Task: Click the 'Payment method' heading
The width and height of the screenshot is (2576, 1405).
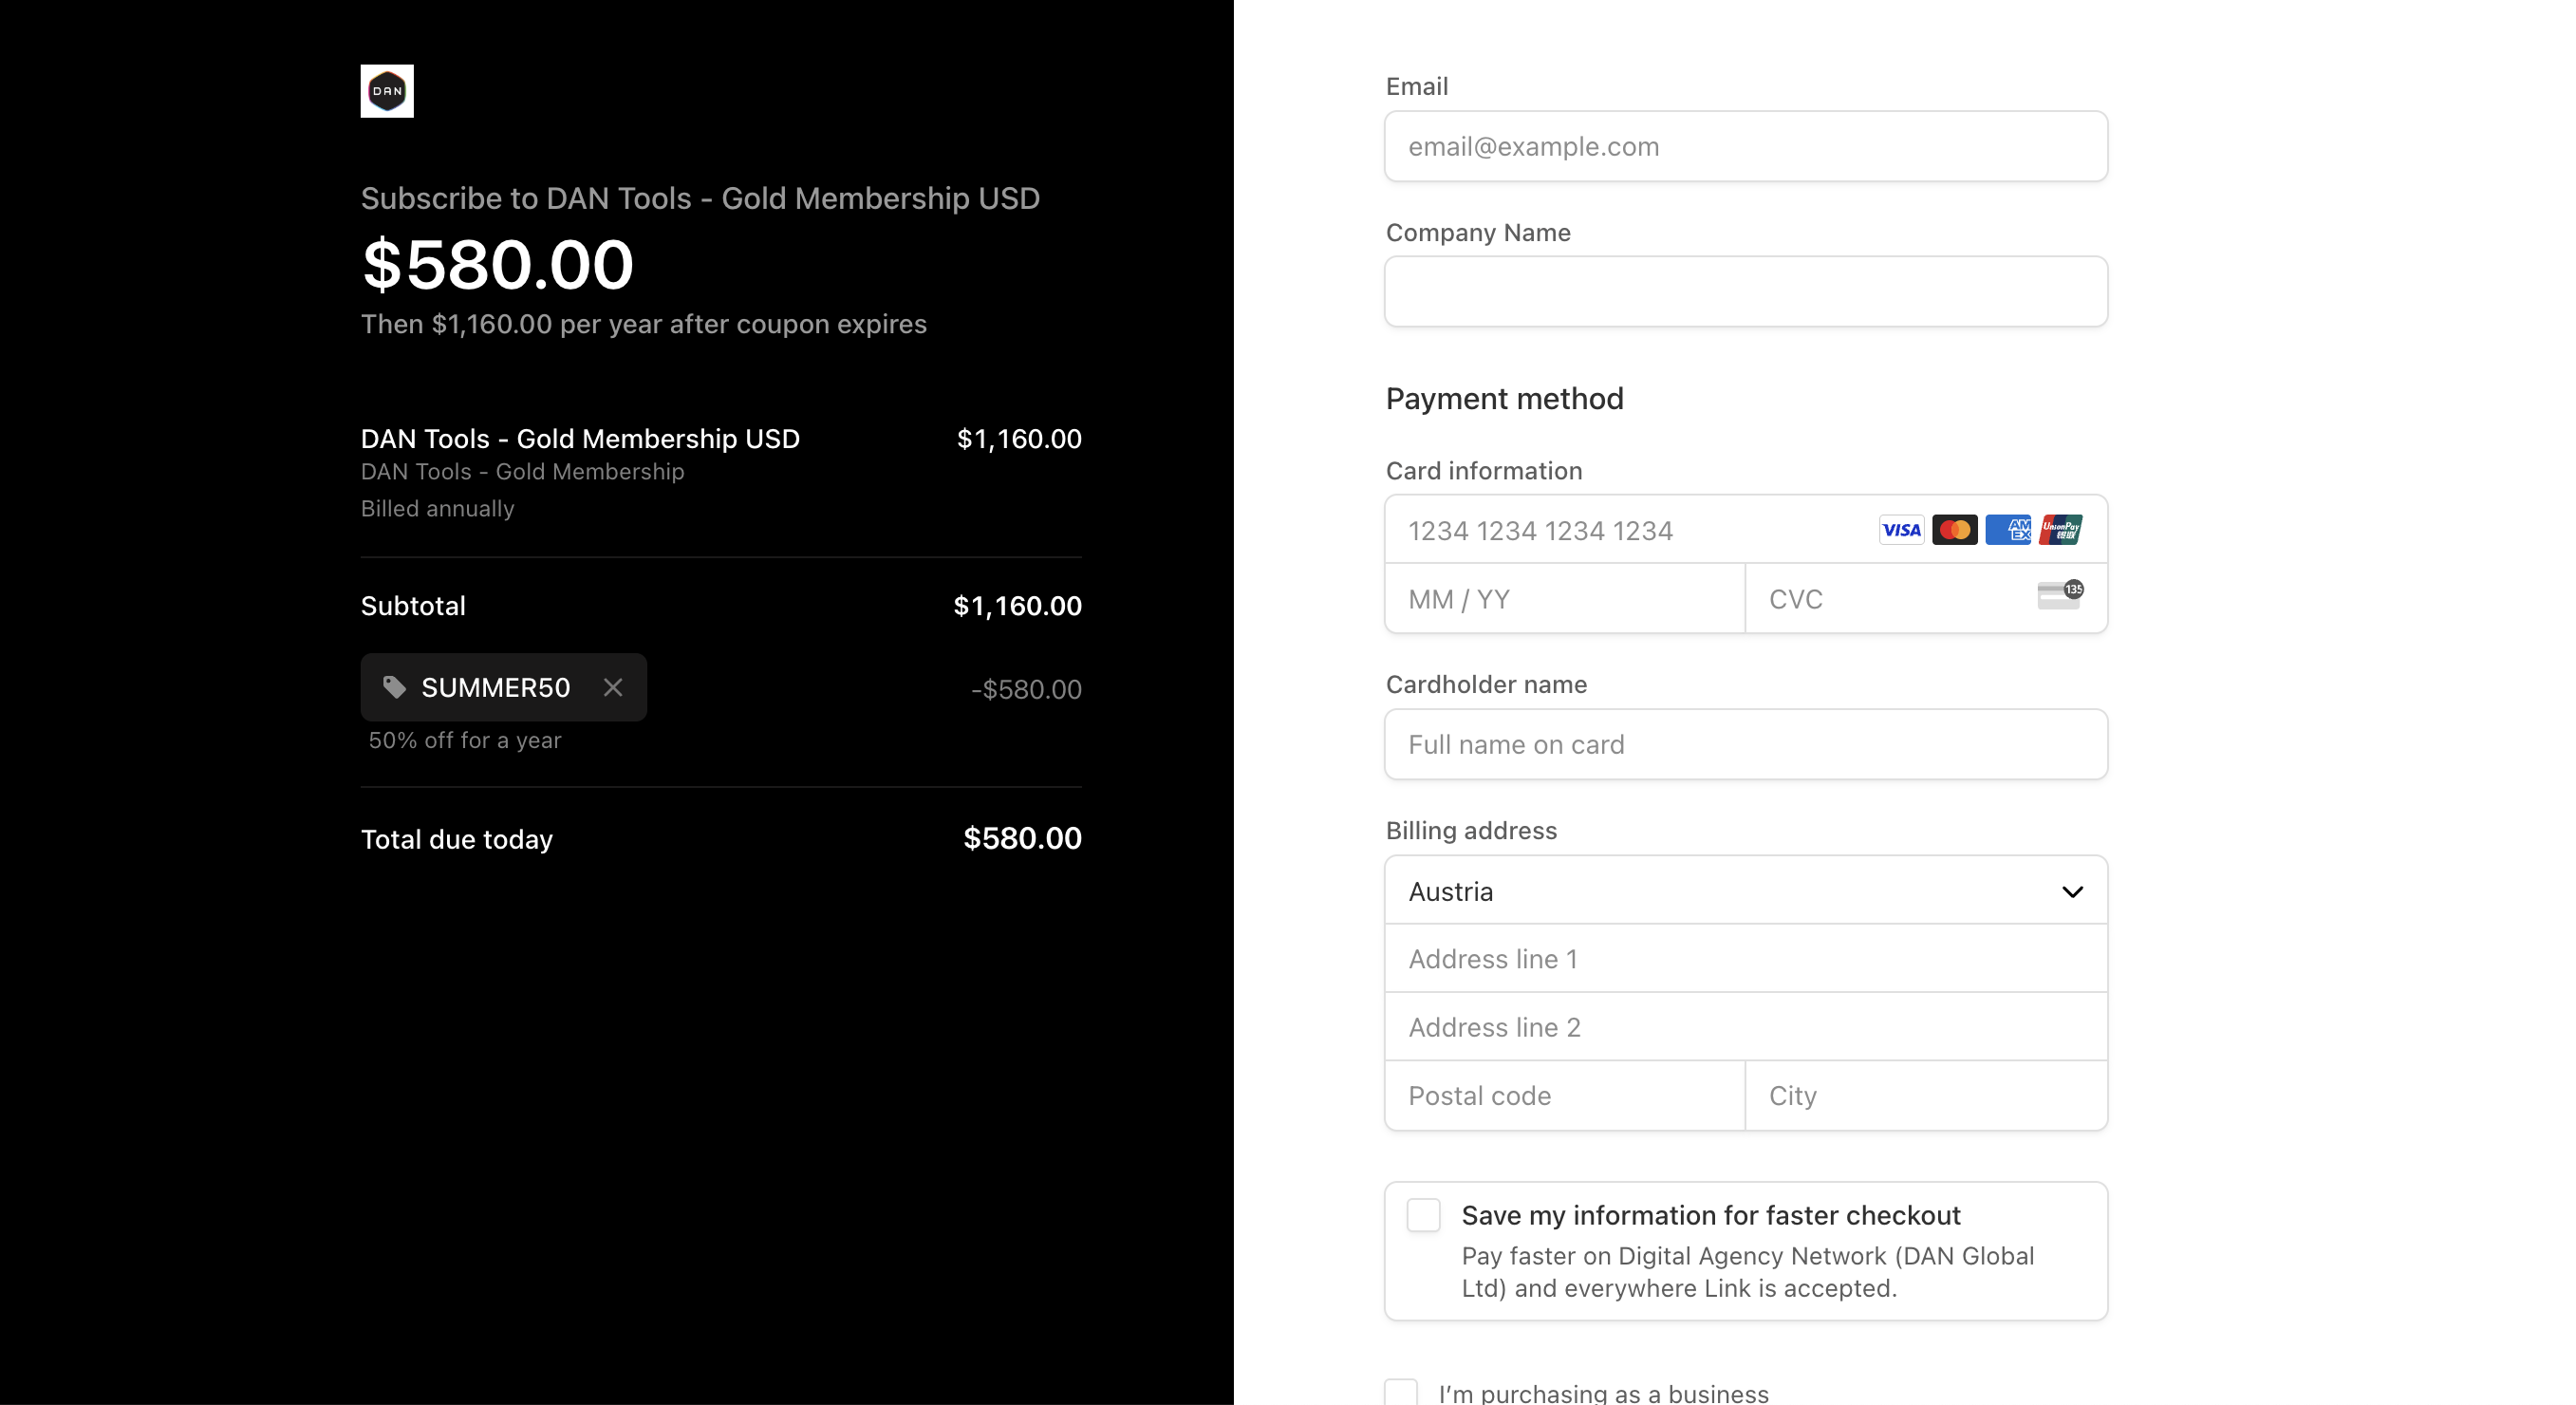Action: tap(1504, 400)
